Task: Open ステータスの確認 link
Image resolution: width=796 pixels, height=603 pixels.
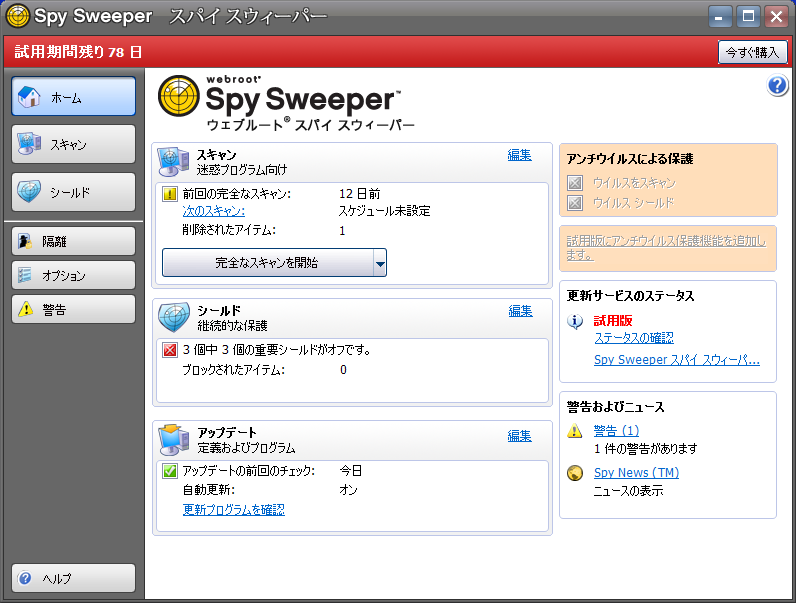Action: pyautogui.click(x=634, y=338)
